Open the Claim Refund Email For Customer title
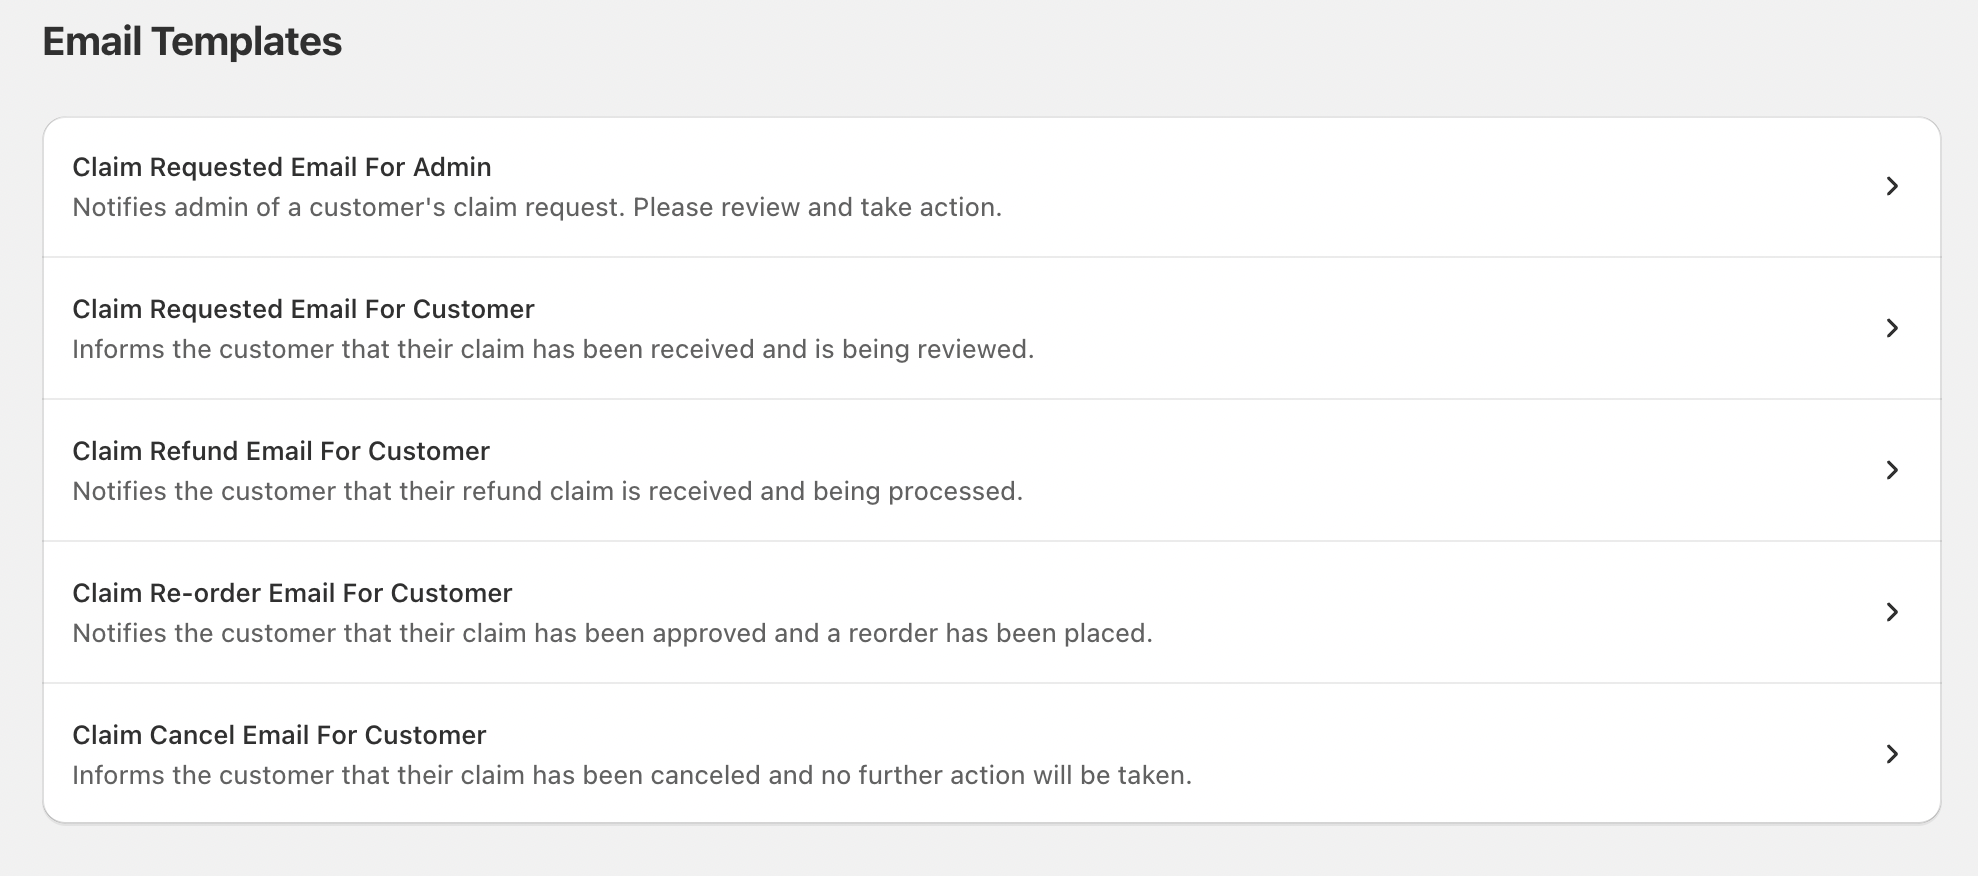Screen dimensions: 1978x876 pos(280,451)
